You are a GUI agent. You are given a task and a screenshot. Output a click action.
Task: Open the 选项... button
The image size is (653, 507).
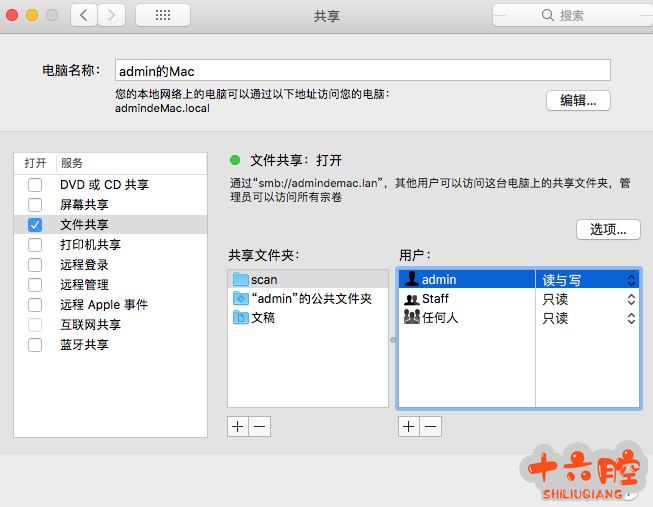tap(608, 229)
